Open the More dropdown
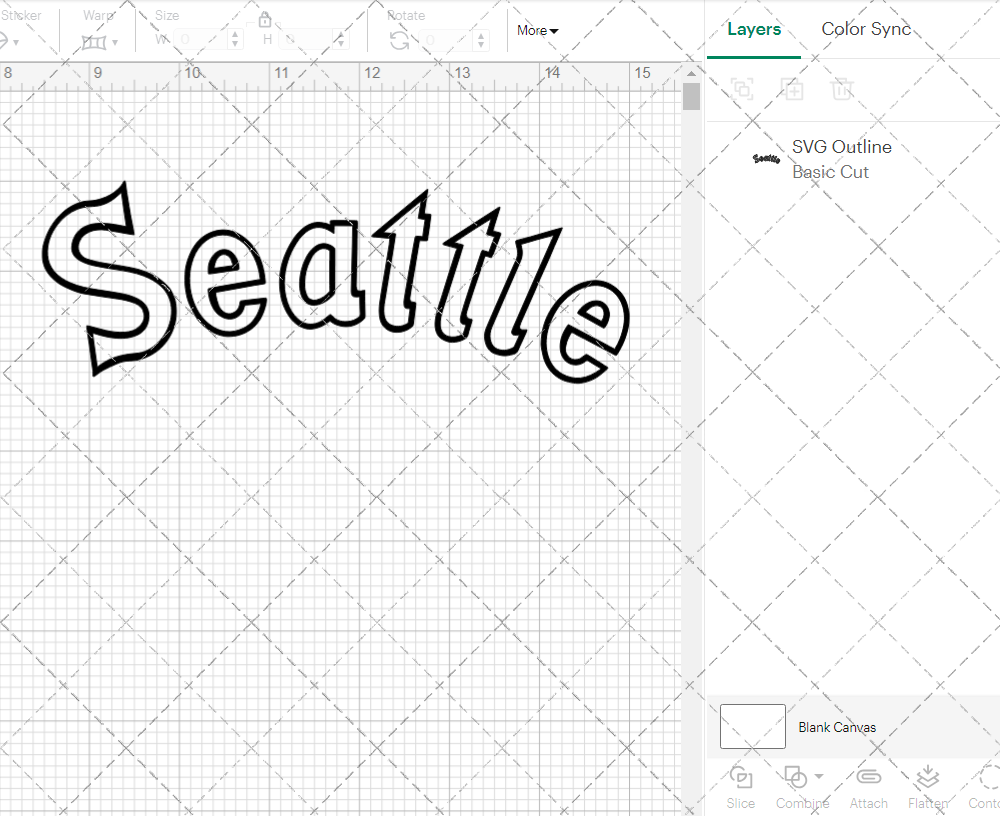The height and width of the screenshot is (816, 1000). tap(537, 31)
